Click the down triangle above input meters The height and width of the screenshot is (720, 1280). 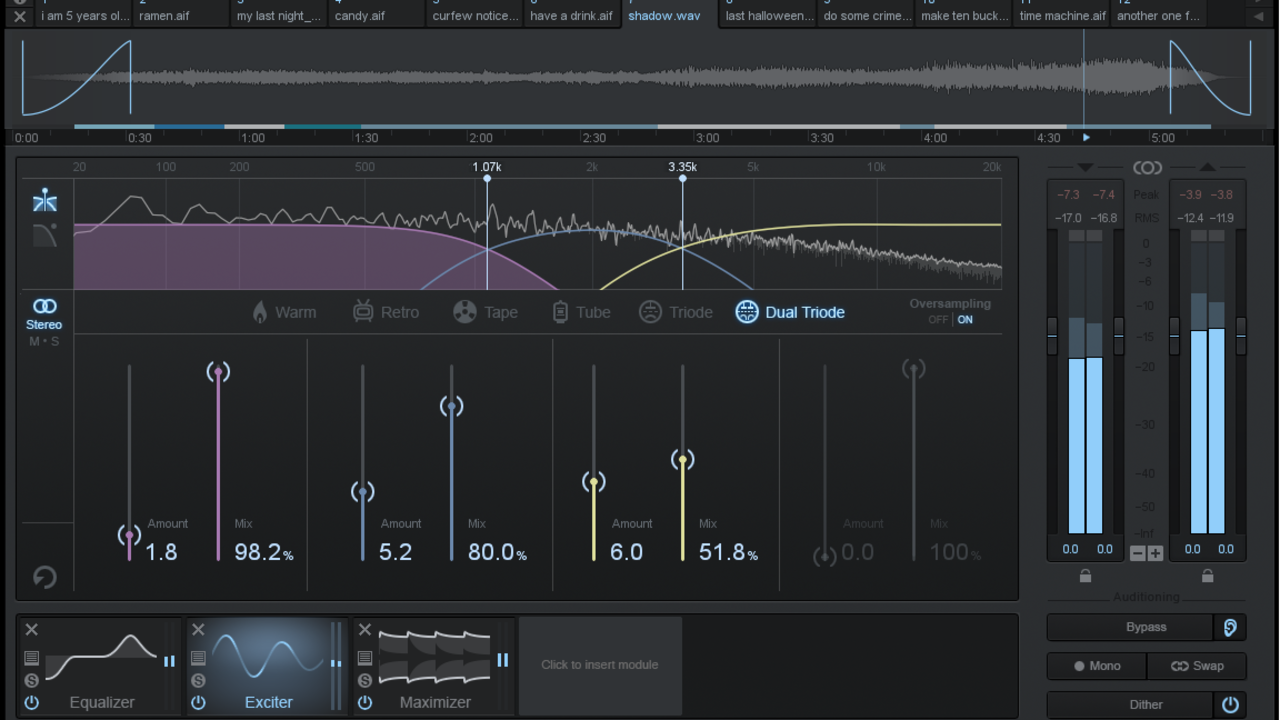click(x=1085, y=167)
